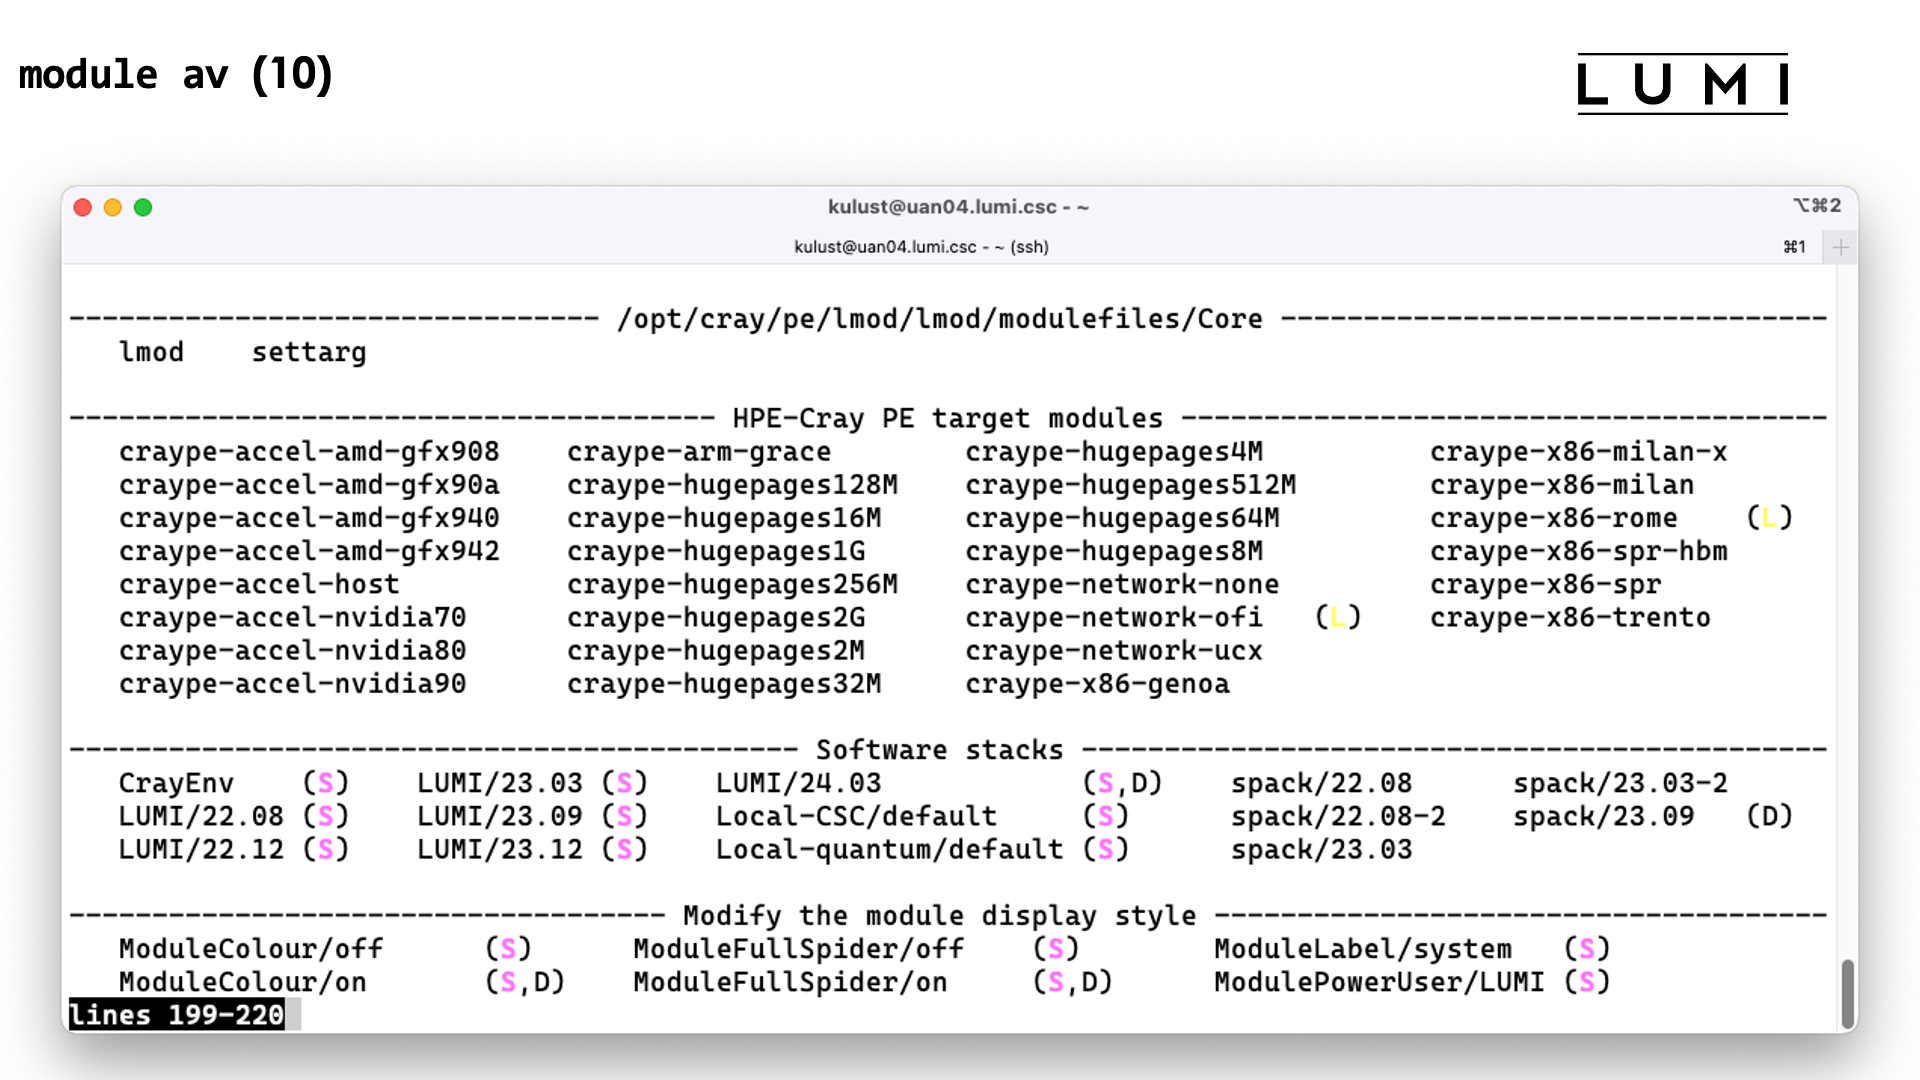Click 'ModulePowerUser/LUMI' entry

click(x=1379, y=982)
